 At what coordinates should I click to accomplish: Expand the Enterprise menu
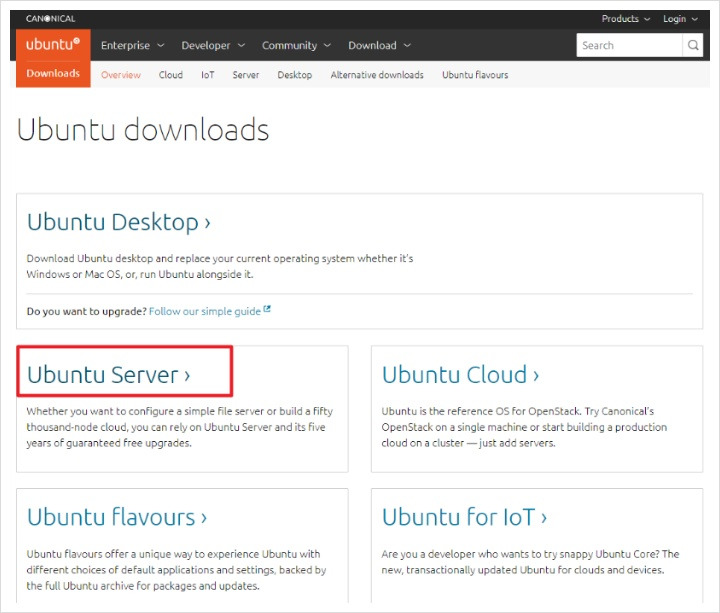(132, 45)
